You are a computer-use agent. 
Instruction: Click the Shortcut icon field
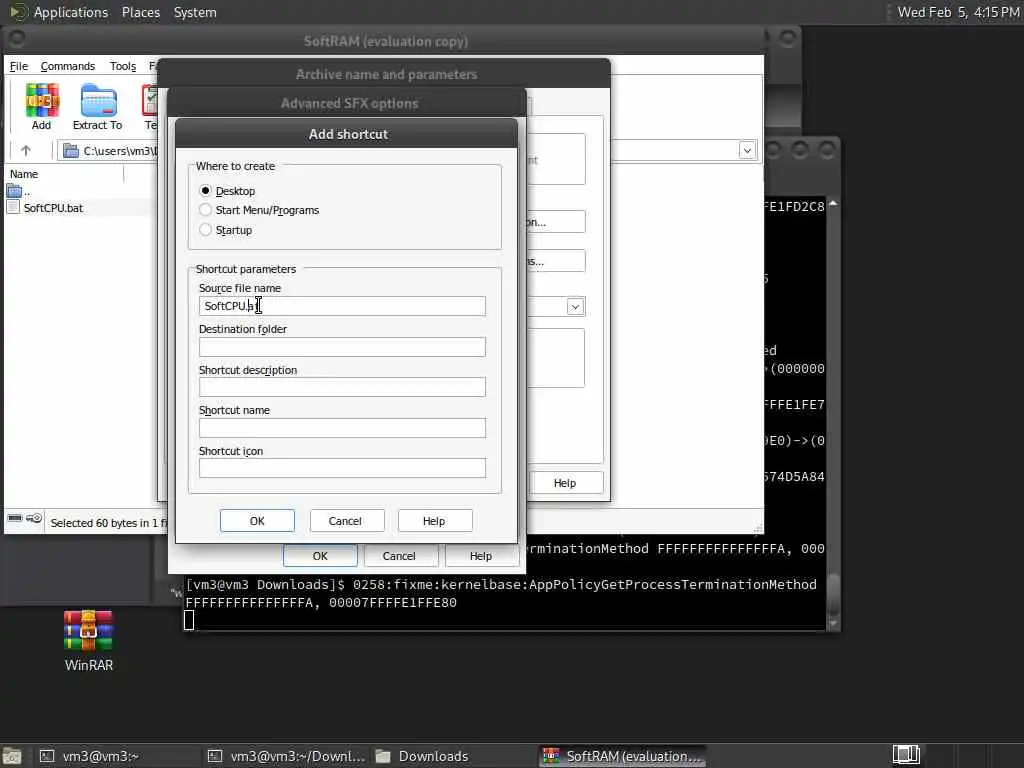pos(342,468)
